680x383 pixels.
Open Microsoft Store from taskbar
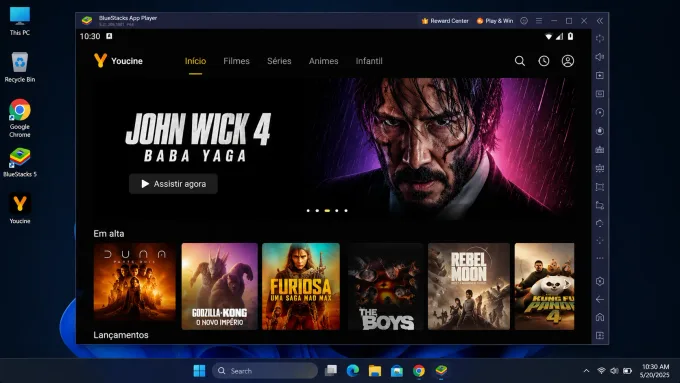tap(397, 371)
